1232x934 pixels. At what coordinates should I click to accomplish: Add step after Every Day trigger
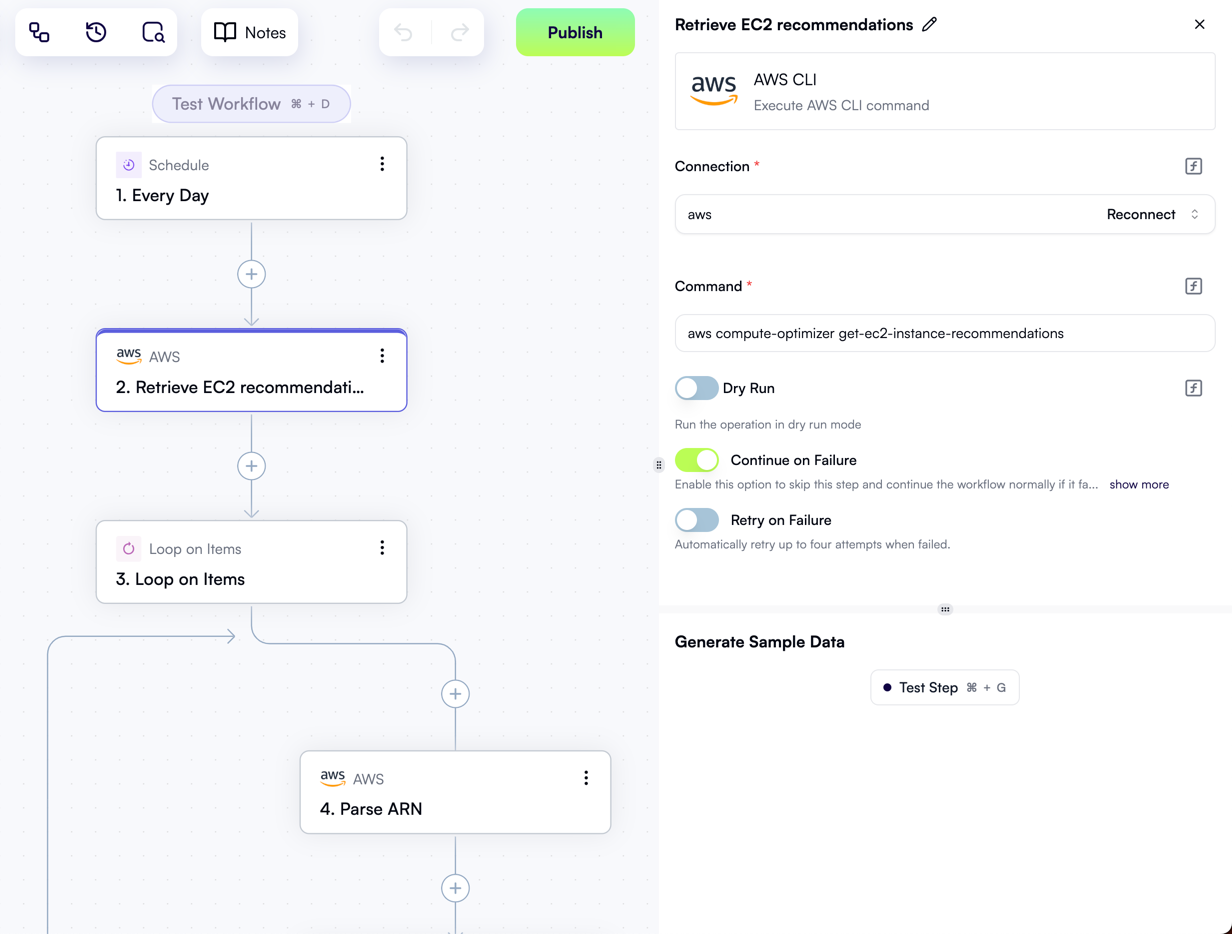coord(251,274)
